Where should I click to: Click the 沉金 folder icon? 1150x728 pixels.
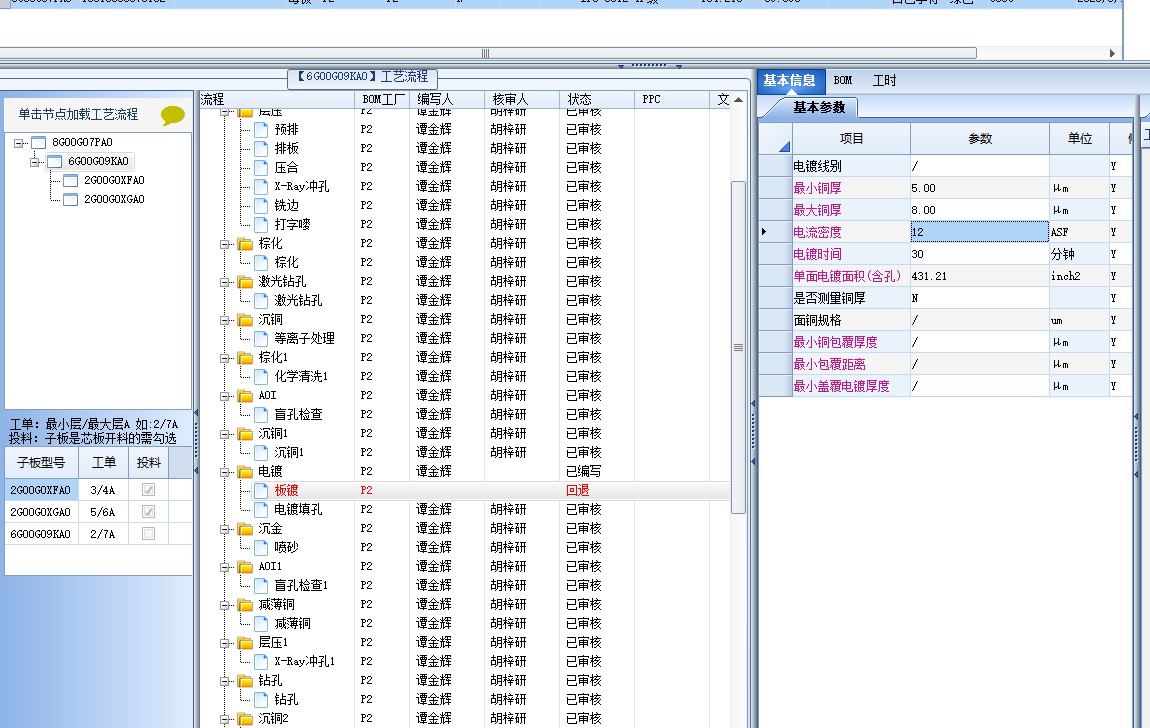tap(245, 529)
